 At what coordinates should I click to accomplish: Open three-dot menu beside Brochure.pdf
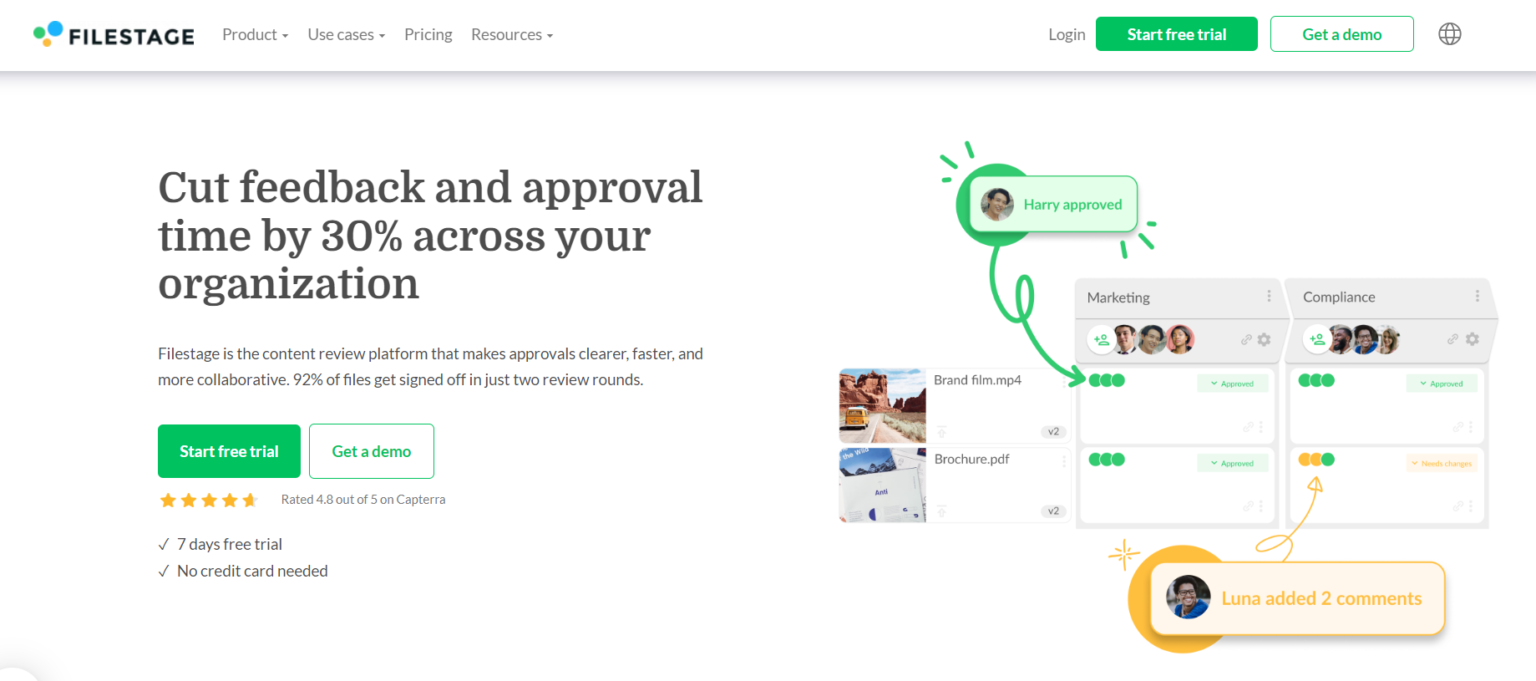(1064, 461)
